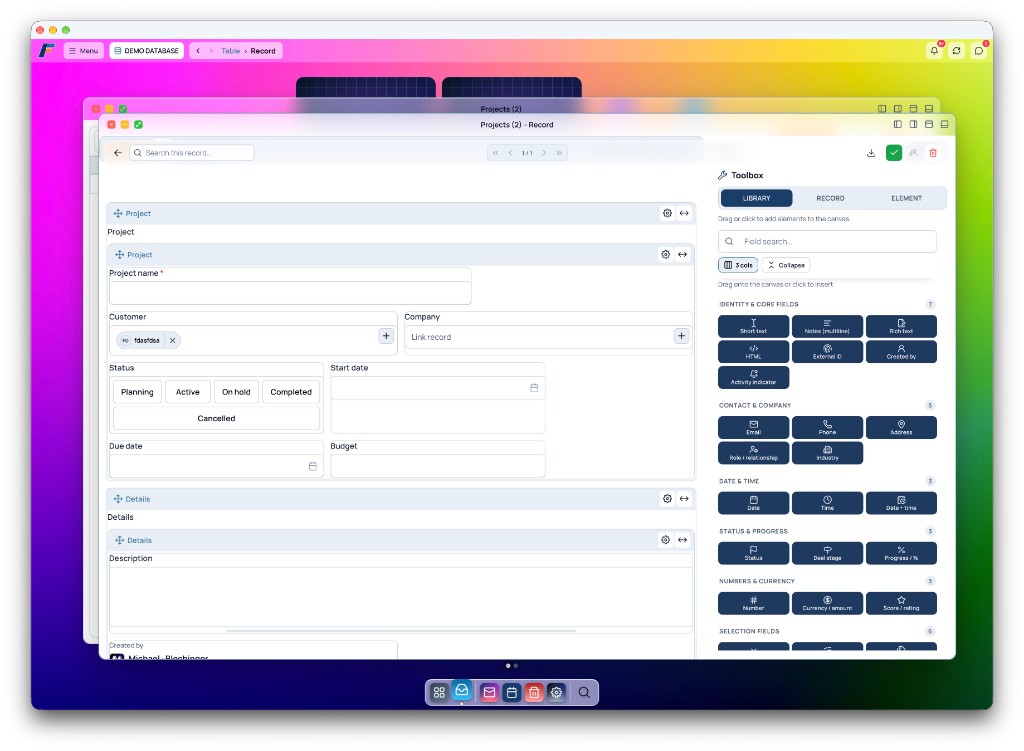This screenshot has width=1024, height=751.
Task: Open the Menu button in top bar
Action: [x=84, y=50]
